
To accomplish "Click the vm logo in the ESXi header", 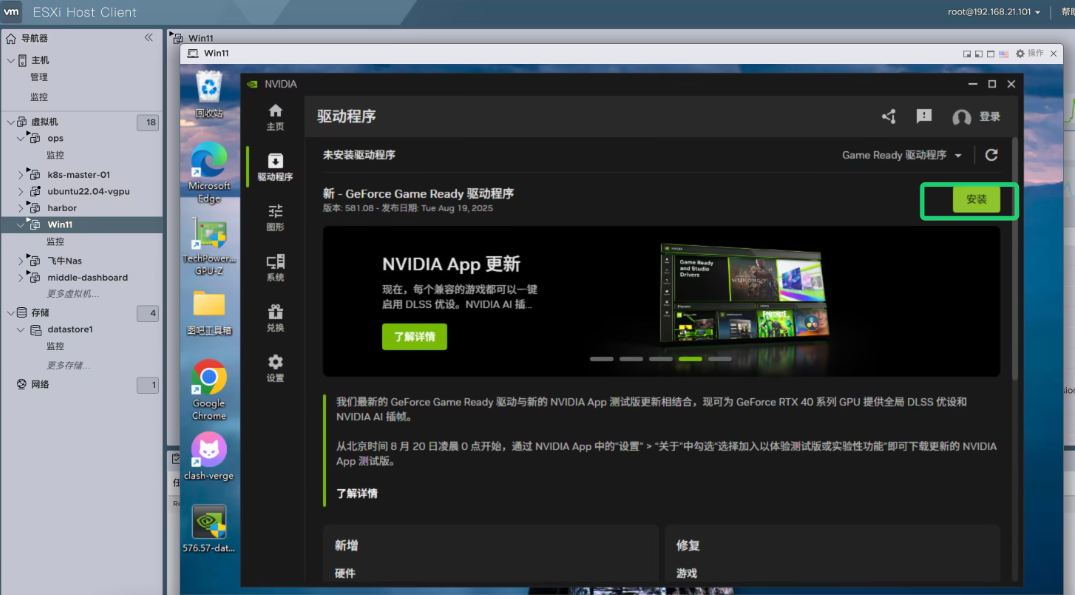I will coord(12,12).
